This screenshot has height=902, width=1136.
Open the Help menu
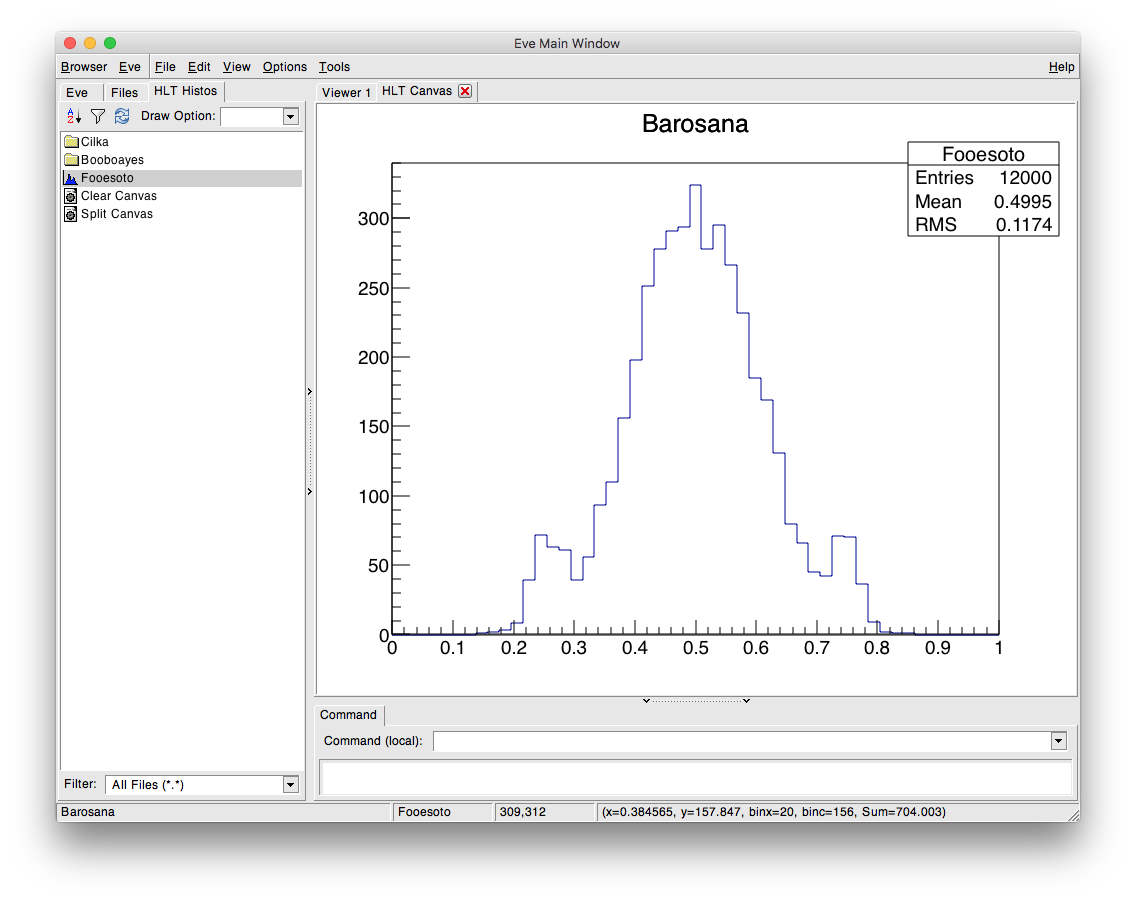pos(1061,67)
